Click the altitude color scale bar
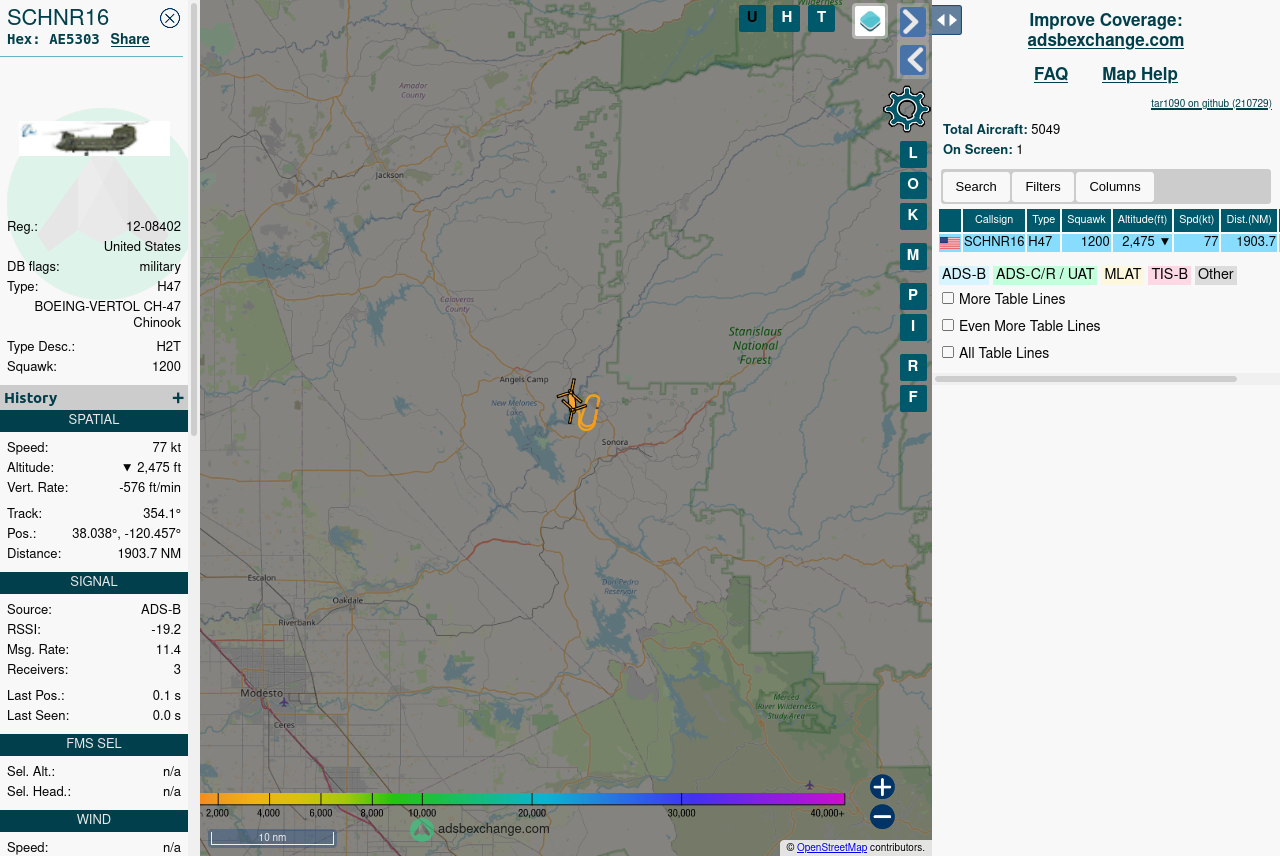Screen dimensions: 1280x856 [523, 799]
